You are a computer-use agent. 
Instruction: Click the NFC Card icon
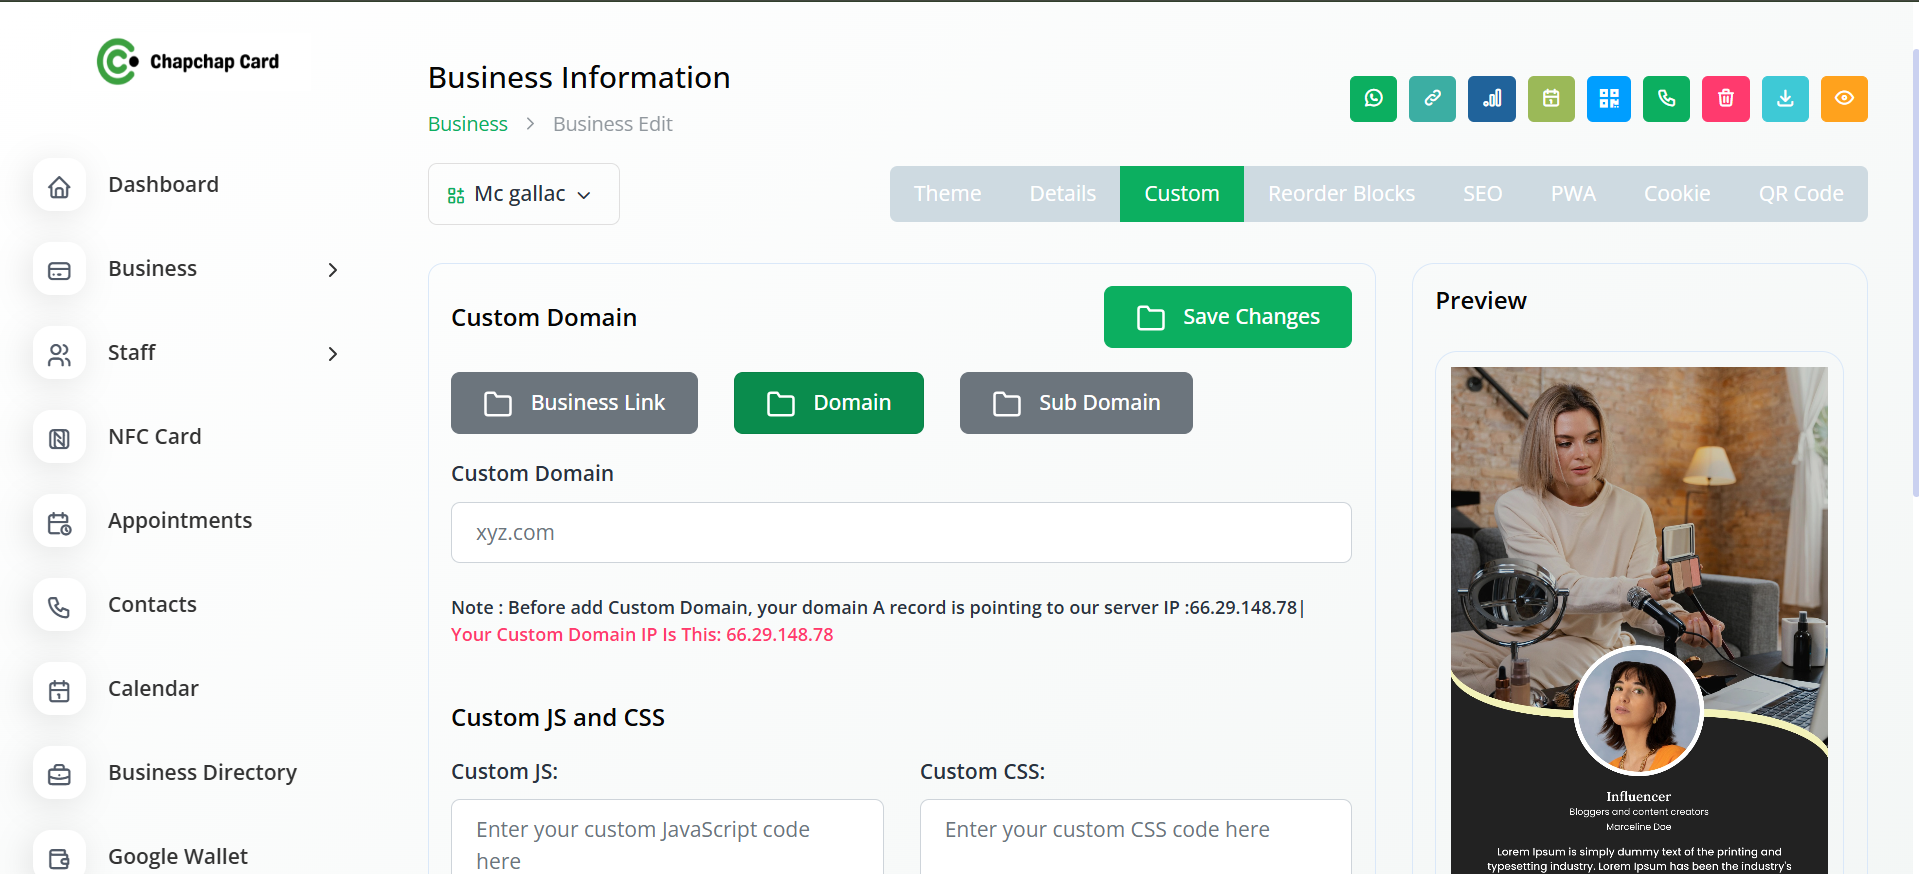tap(59, 438)
